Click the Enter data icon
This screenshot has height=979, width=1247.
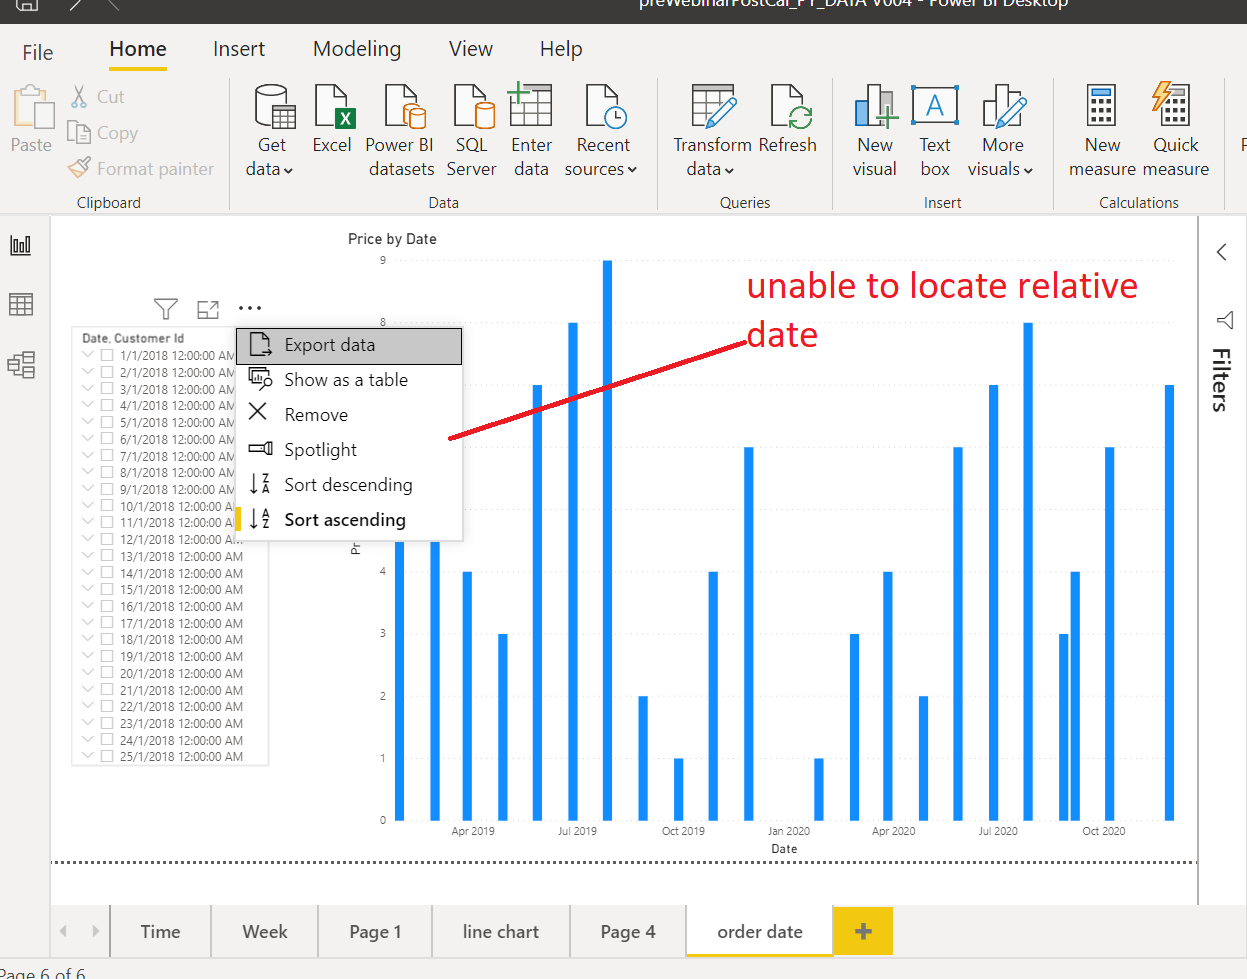coord(531,105)
